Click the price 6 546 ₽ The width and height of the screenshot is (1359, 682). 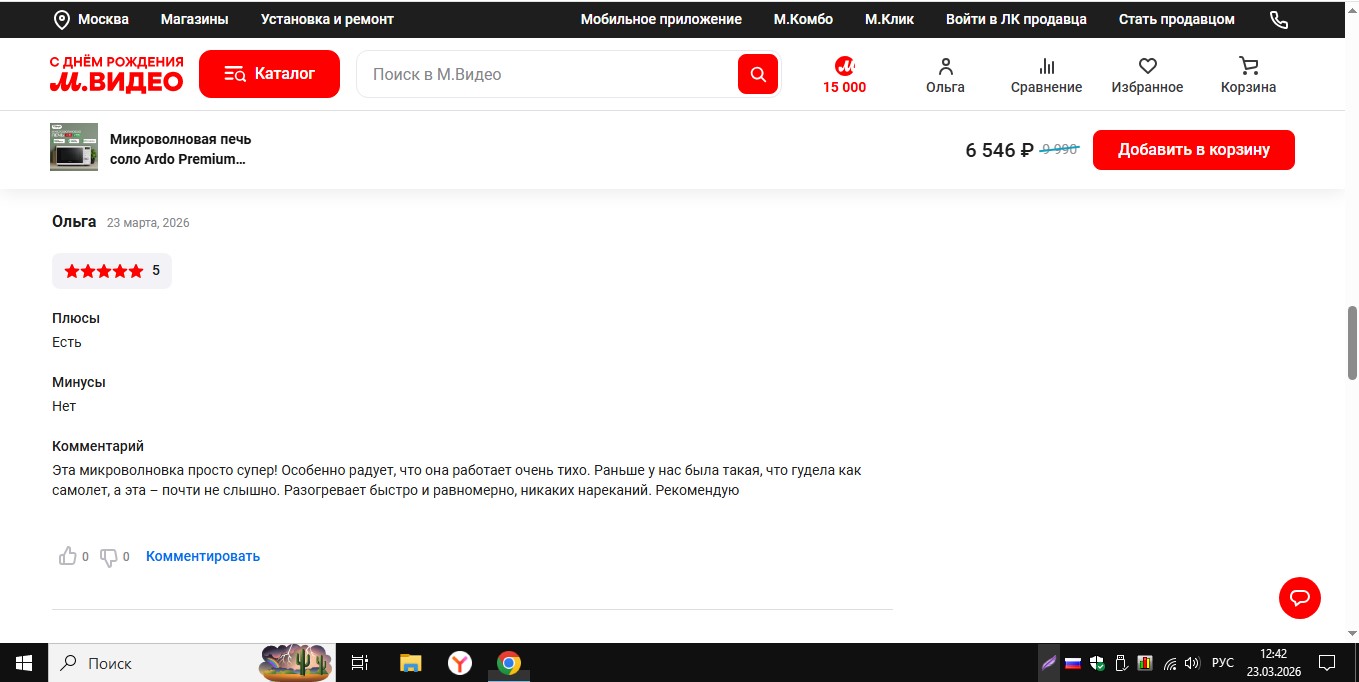point(999,150)
